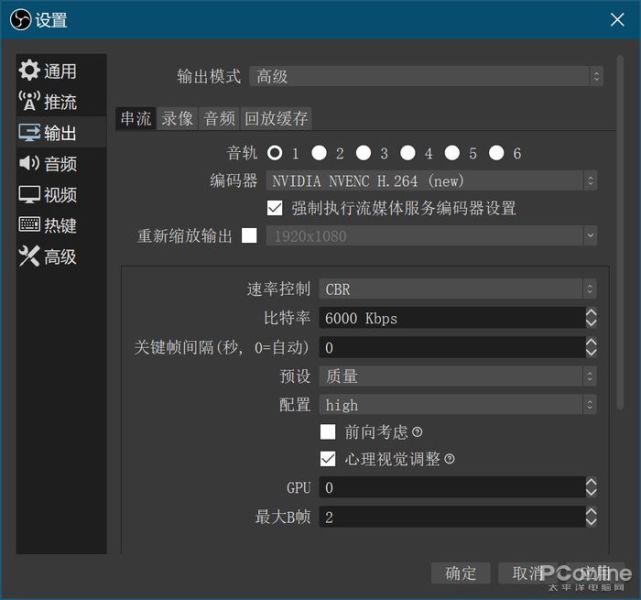Enable the 重新缩放输出 checkbox
Screen dimensions: 641x600
[x=249, y=235]
